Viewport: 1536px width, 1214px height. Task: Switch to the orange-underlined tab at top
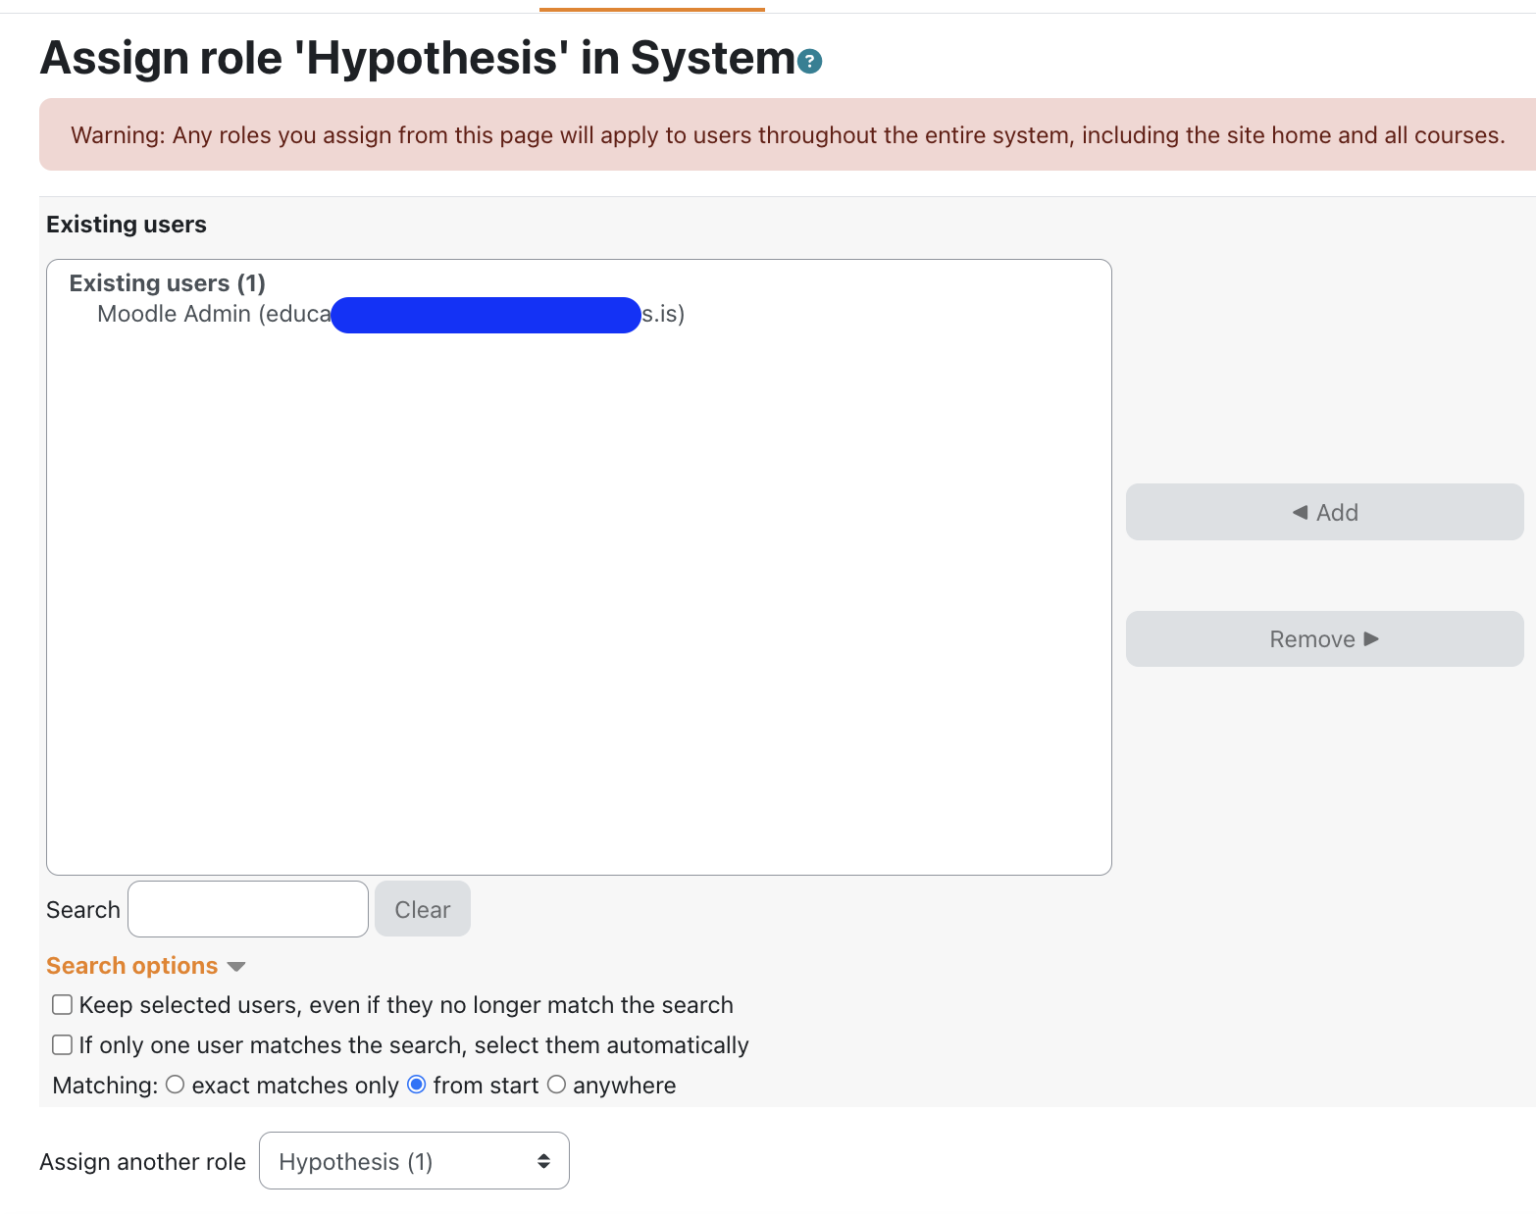click(651, 5)
